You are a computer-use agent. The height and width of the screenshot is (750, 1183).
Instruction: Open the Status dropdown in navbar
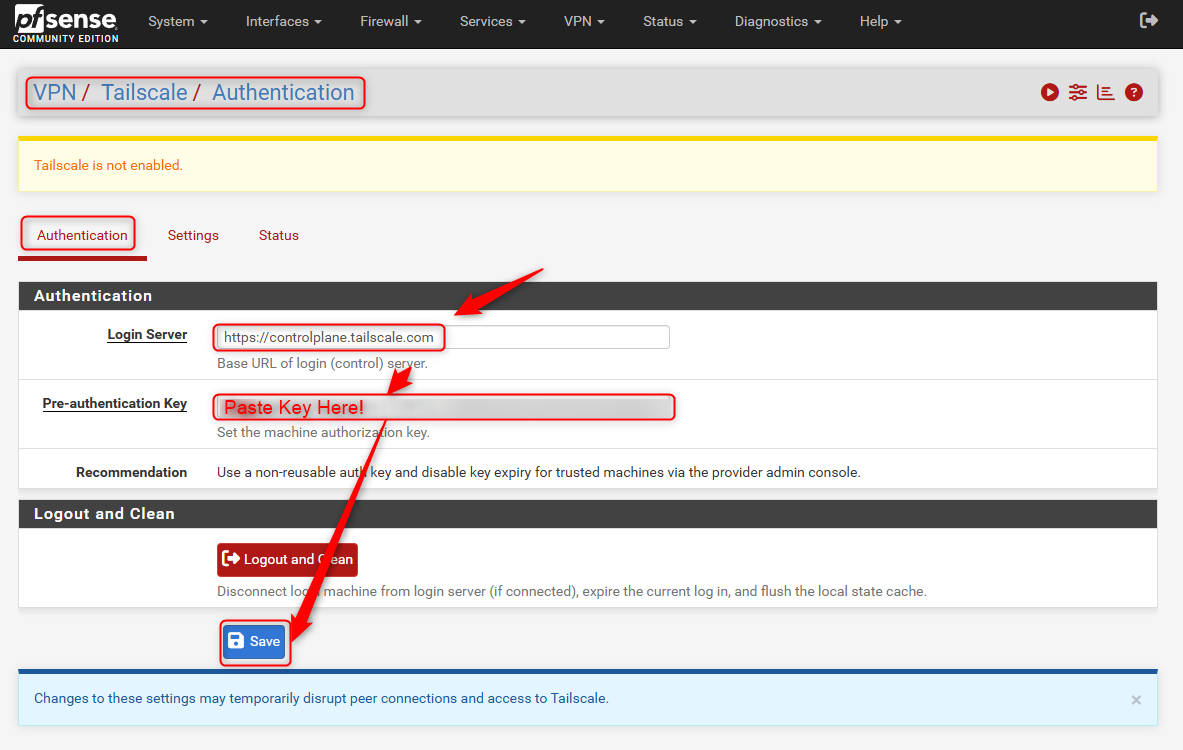[x=669, y=21]
